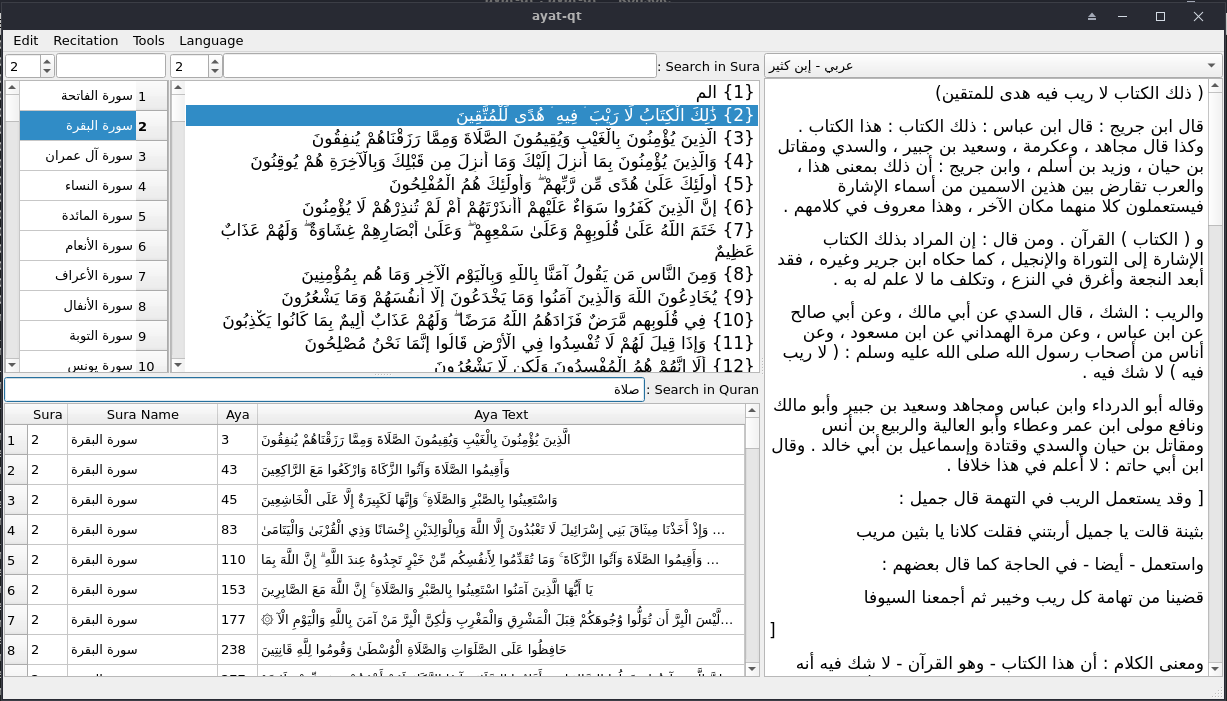
Task: Focus the Search in Sura field
Action: click(x=439, y=66)
